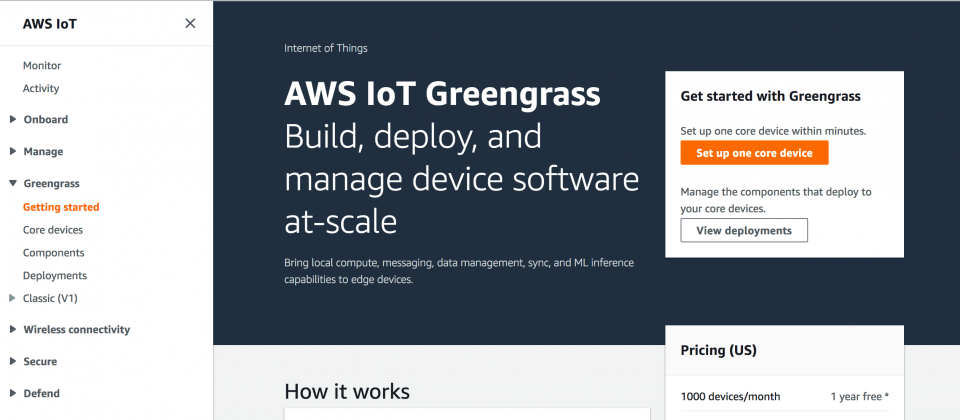Expand the Wireless connectivity arrow
Viewport: 960px width, 420px height.
13,329
